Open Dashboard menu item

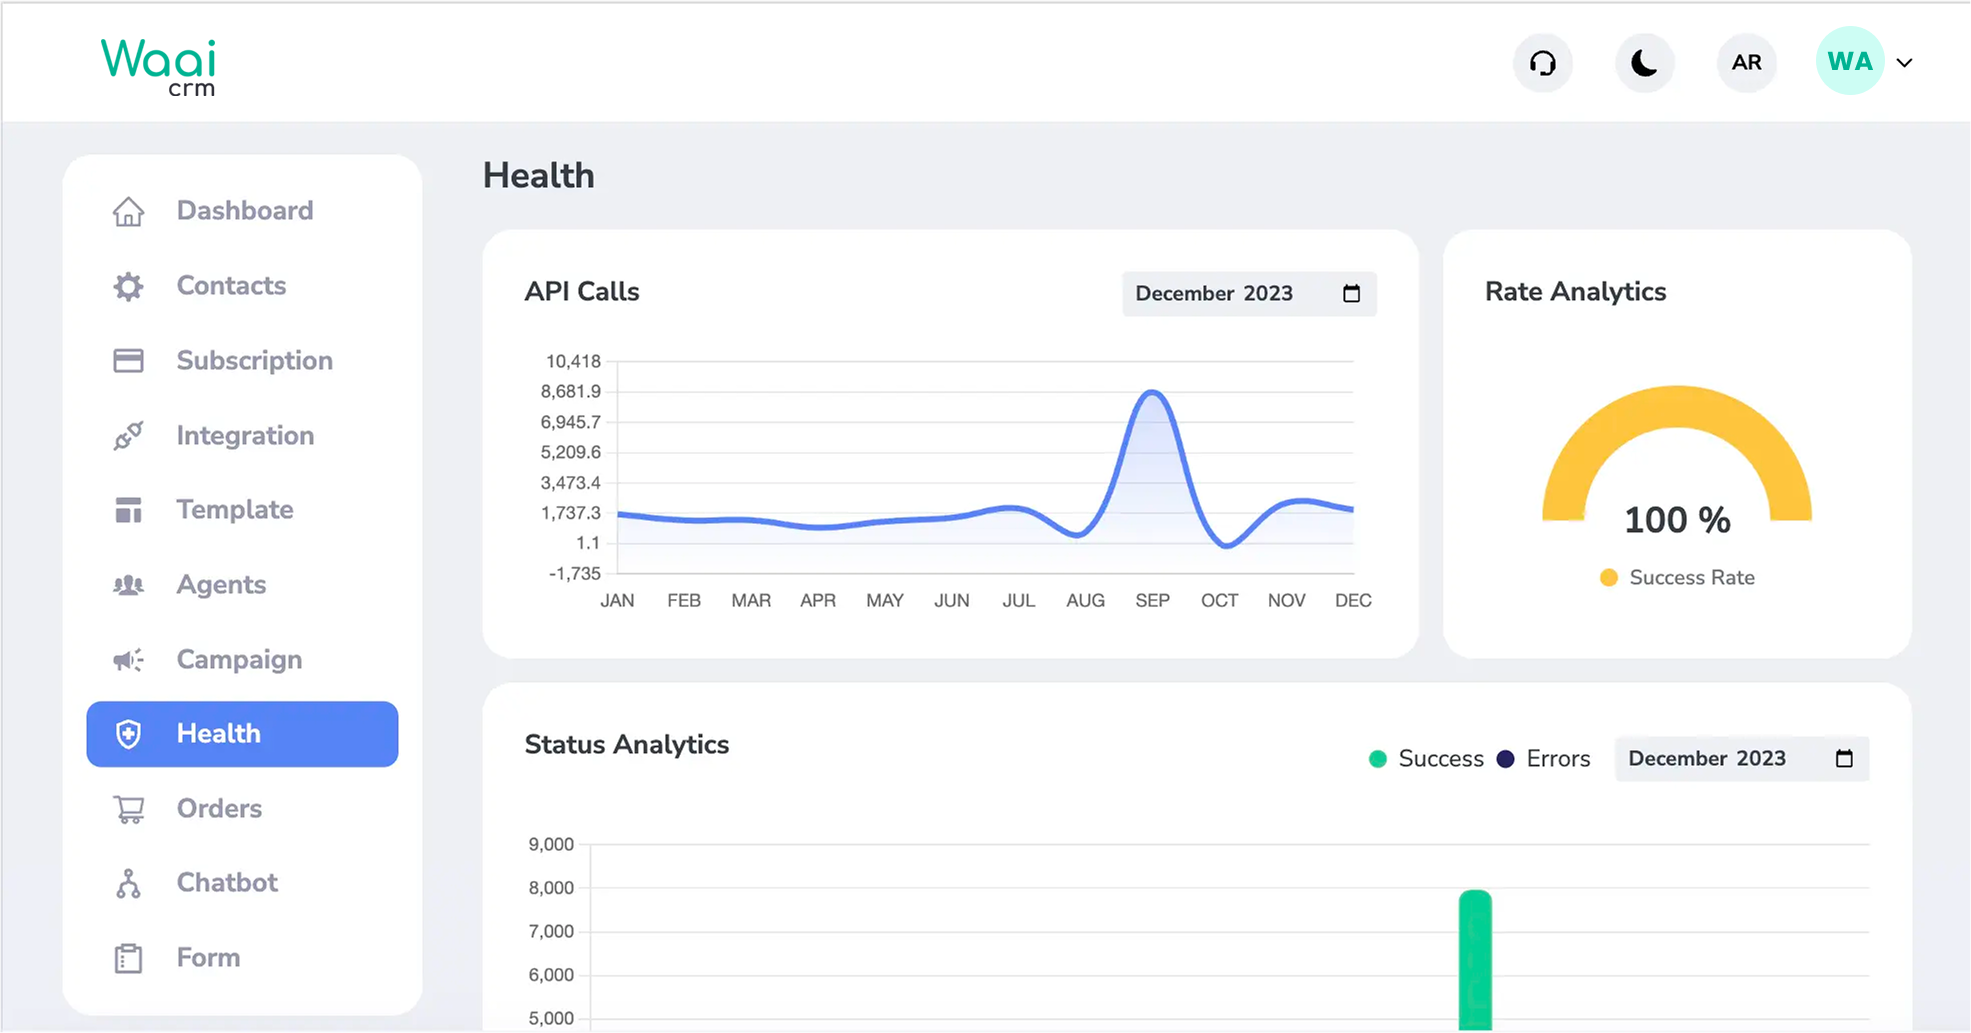coord(243,211)
